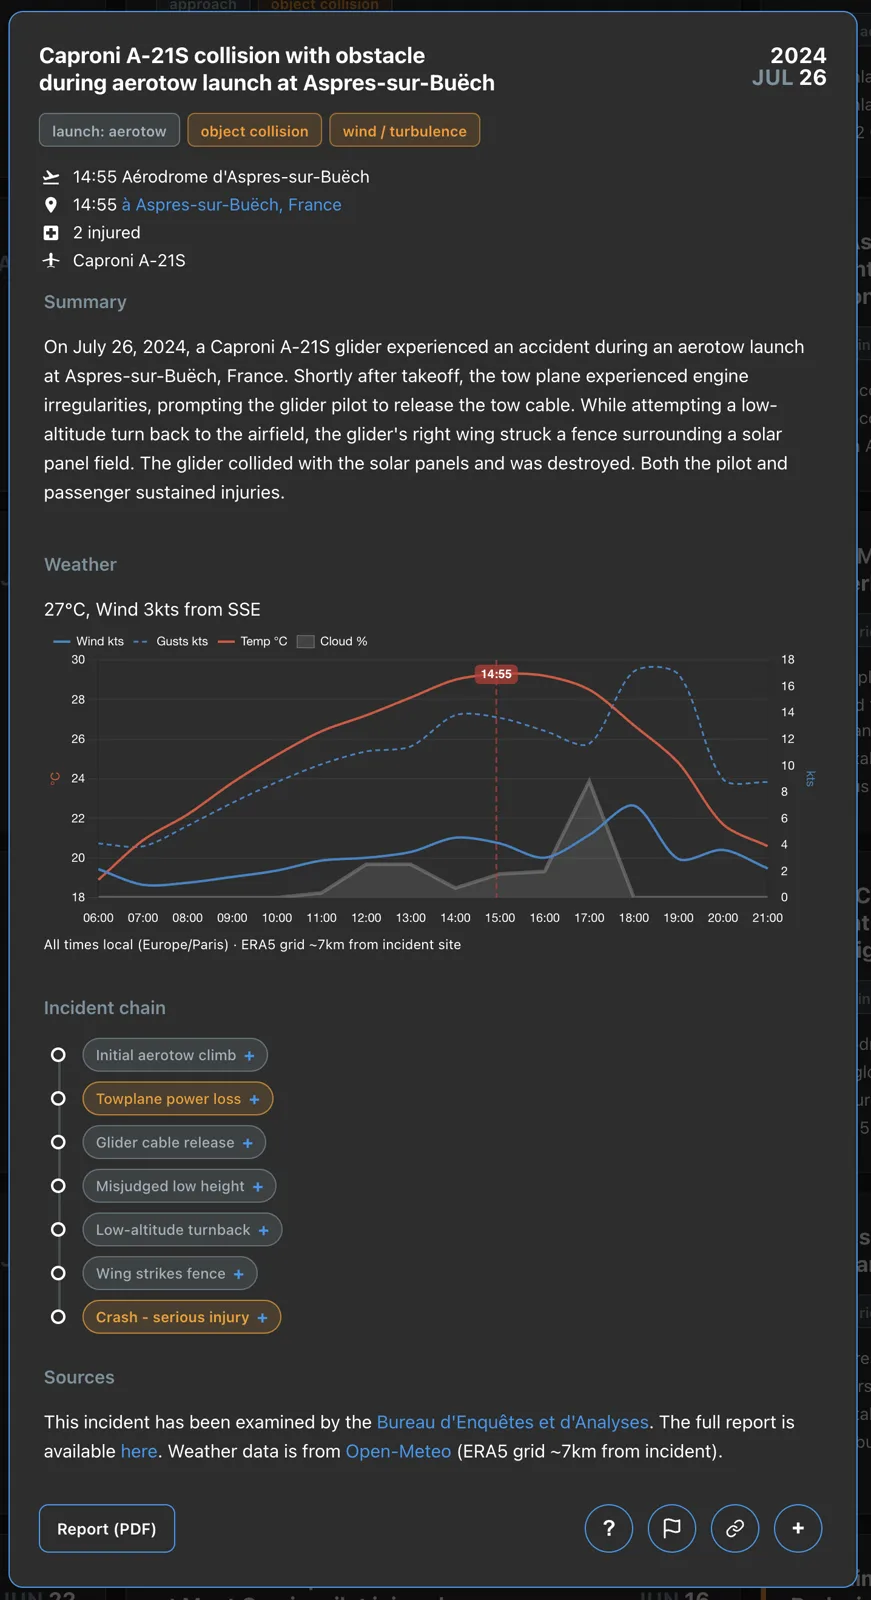Click the takeoff plane icon beside 14:55
Image resolution: width=871 pixels, height=1600 pixels.
pyautogui.click(x=51, y=177)
